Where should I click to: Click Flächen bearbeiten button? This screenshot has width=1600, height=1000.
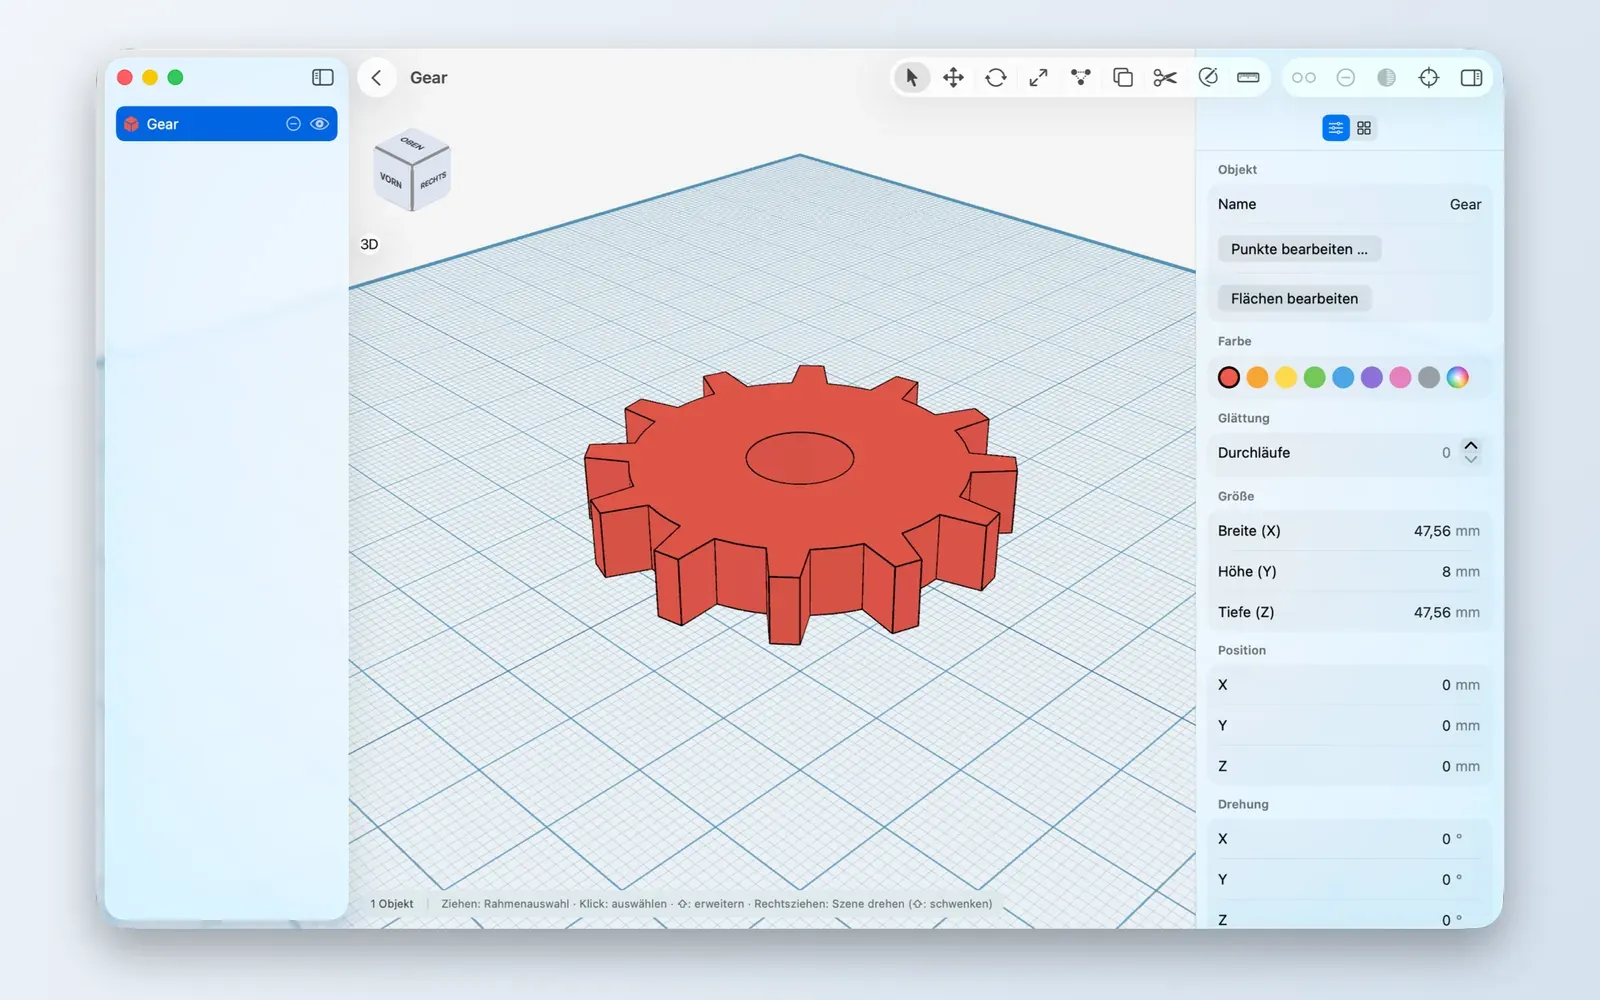1294,298
